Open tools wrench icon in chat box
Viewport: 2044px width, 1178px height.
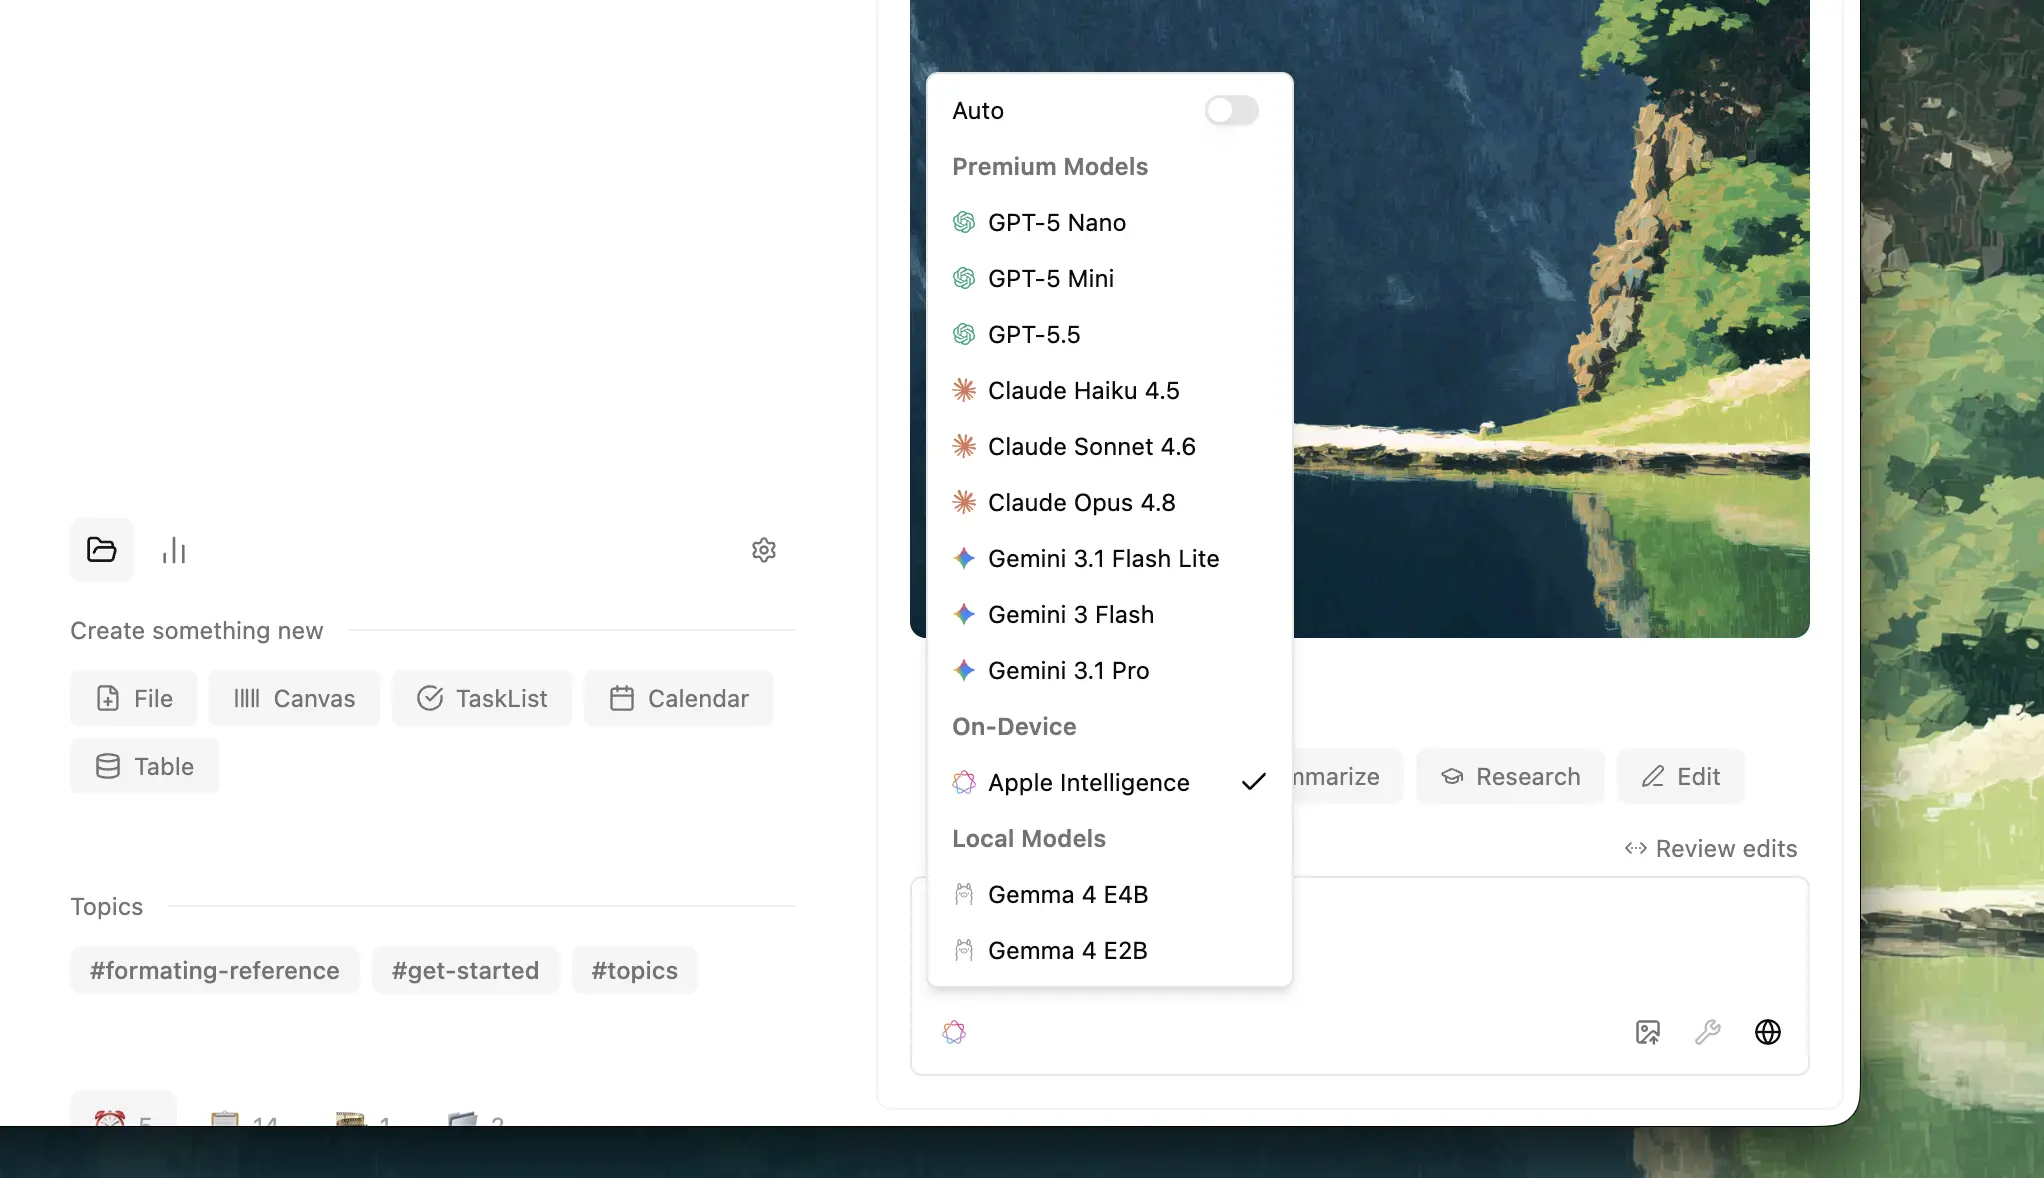pyautogui.click(x=1708, y=1032)
